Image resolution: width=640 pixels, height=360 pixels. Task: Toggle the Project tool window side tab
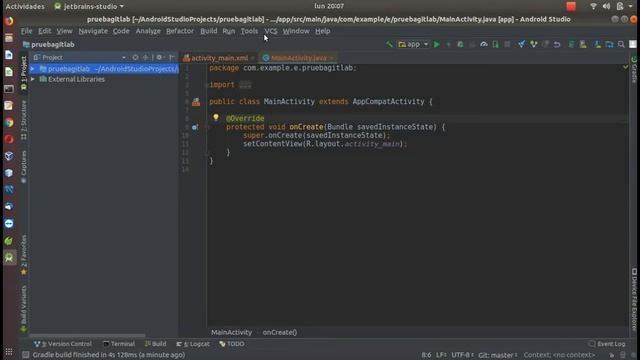24,73
